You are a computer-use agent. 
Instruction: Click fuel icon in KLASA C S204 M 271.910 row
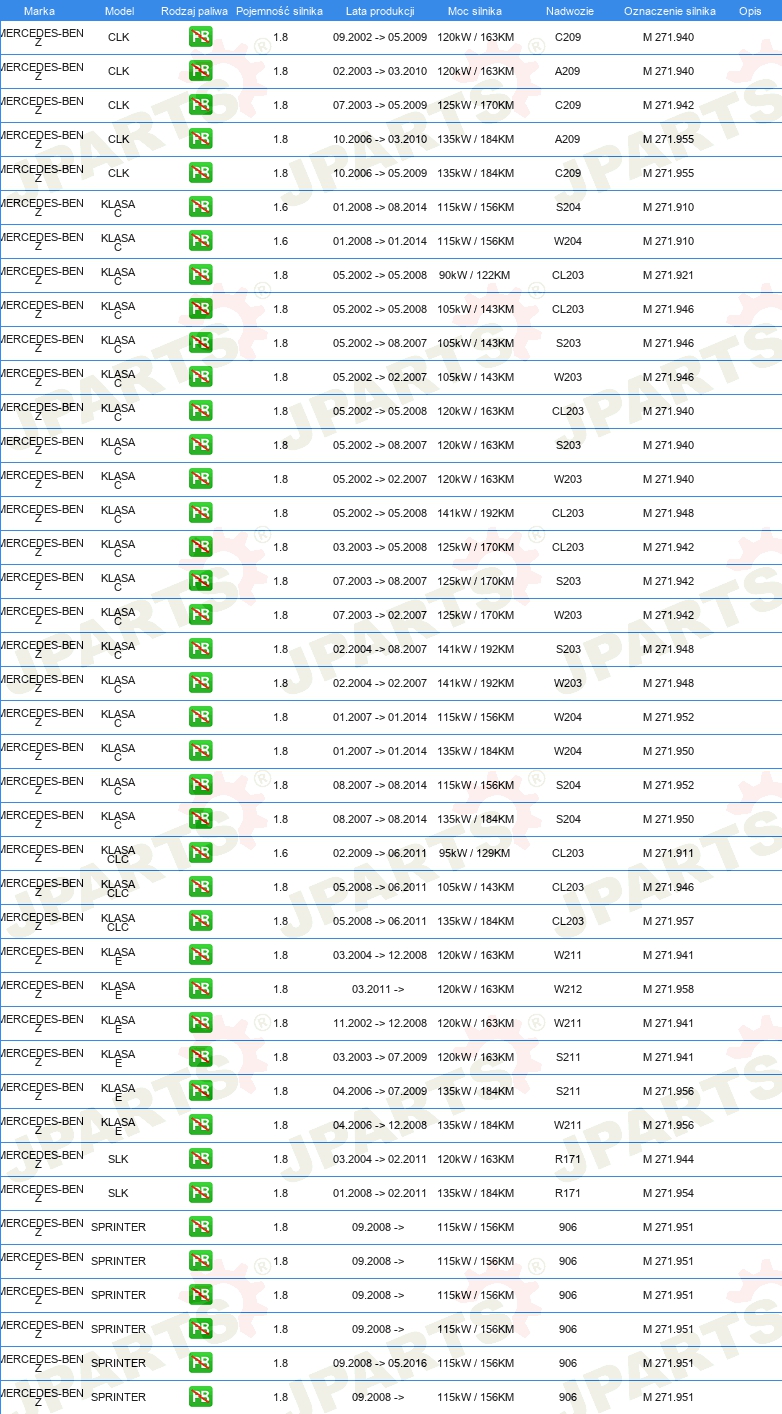point(200,207)
